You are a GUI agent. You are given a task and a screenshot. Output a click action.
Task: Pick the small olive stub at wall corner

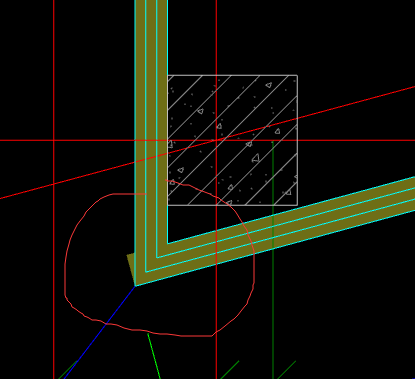(131, 268)
